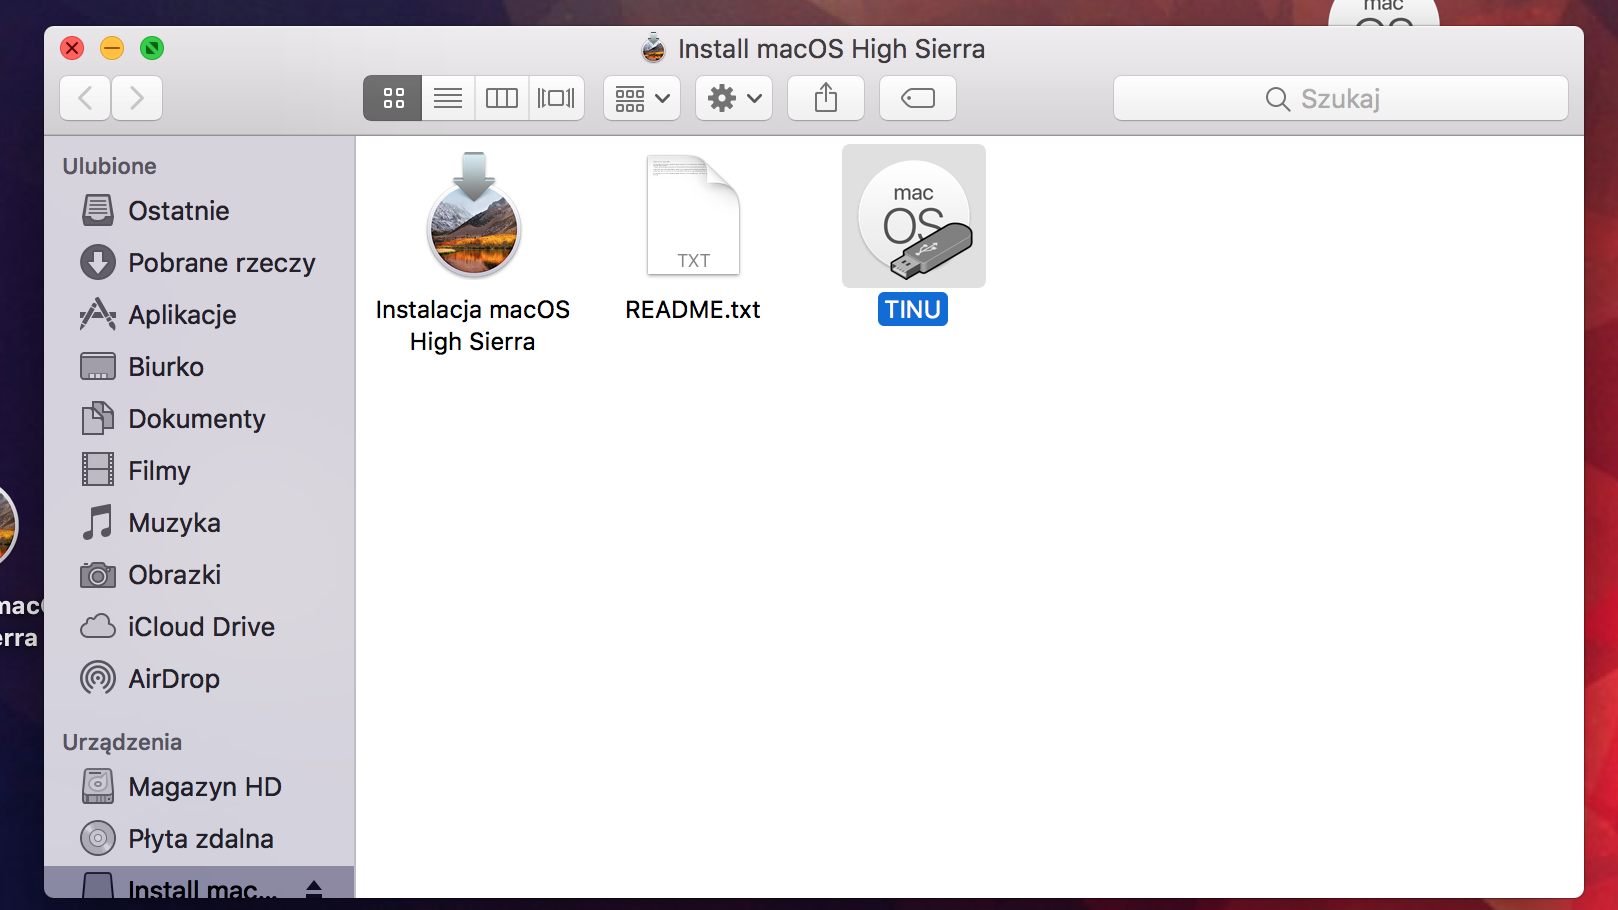
Task: Eject the Install macOS volume
Action: click(314, 888)
